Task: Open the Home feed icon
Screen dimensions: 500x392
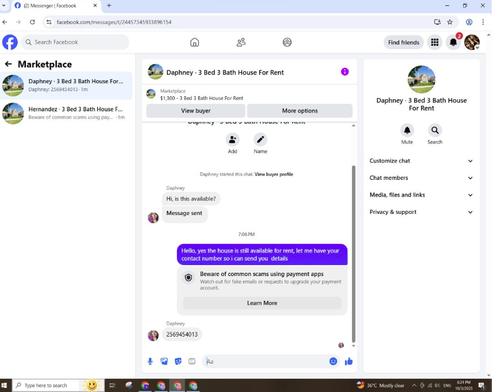Action: (x=195, y=42)
